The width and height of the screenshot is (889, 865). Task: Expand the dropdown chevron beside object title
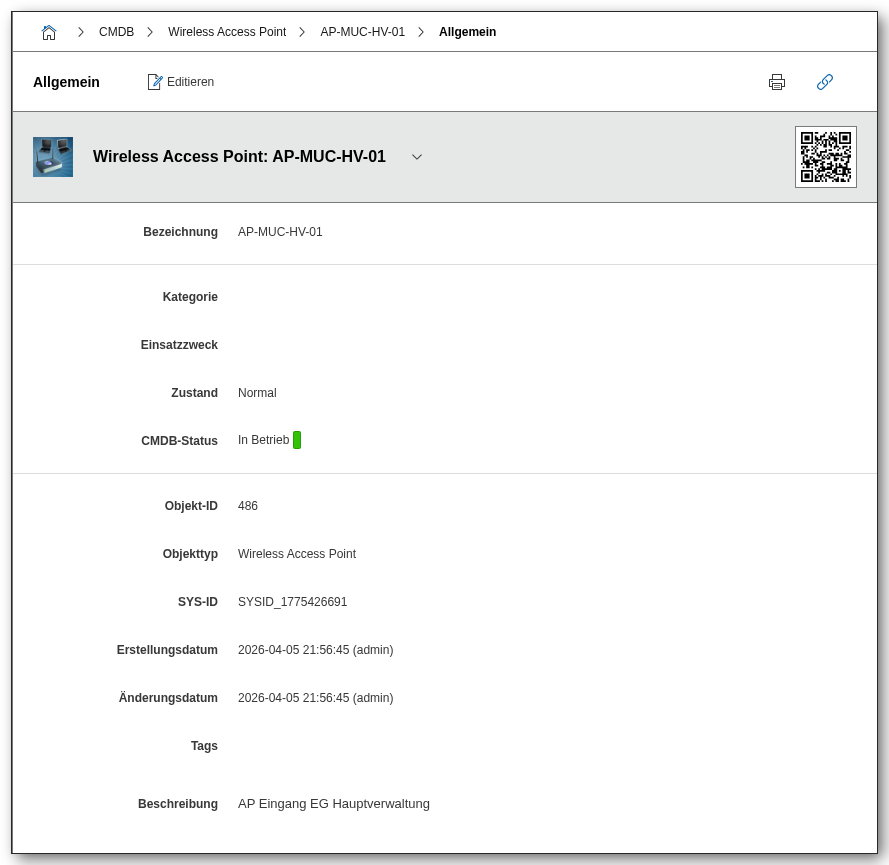[417, 157]
